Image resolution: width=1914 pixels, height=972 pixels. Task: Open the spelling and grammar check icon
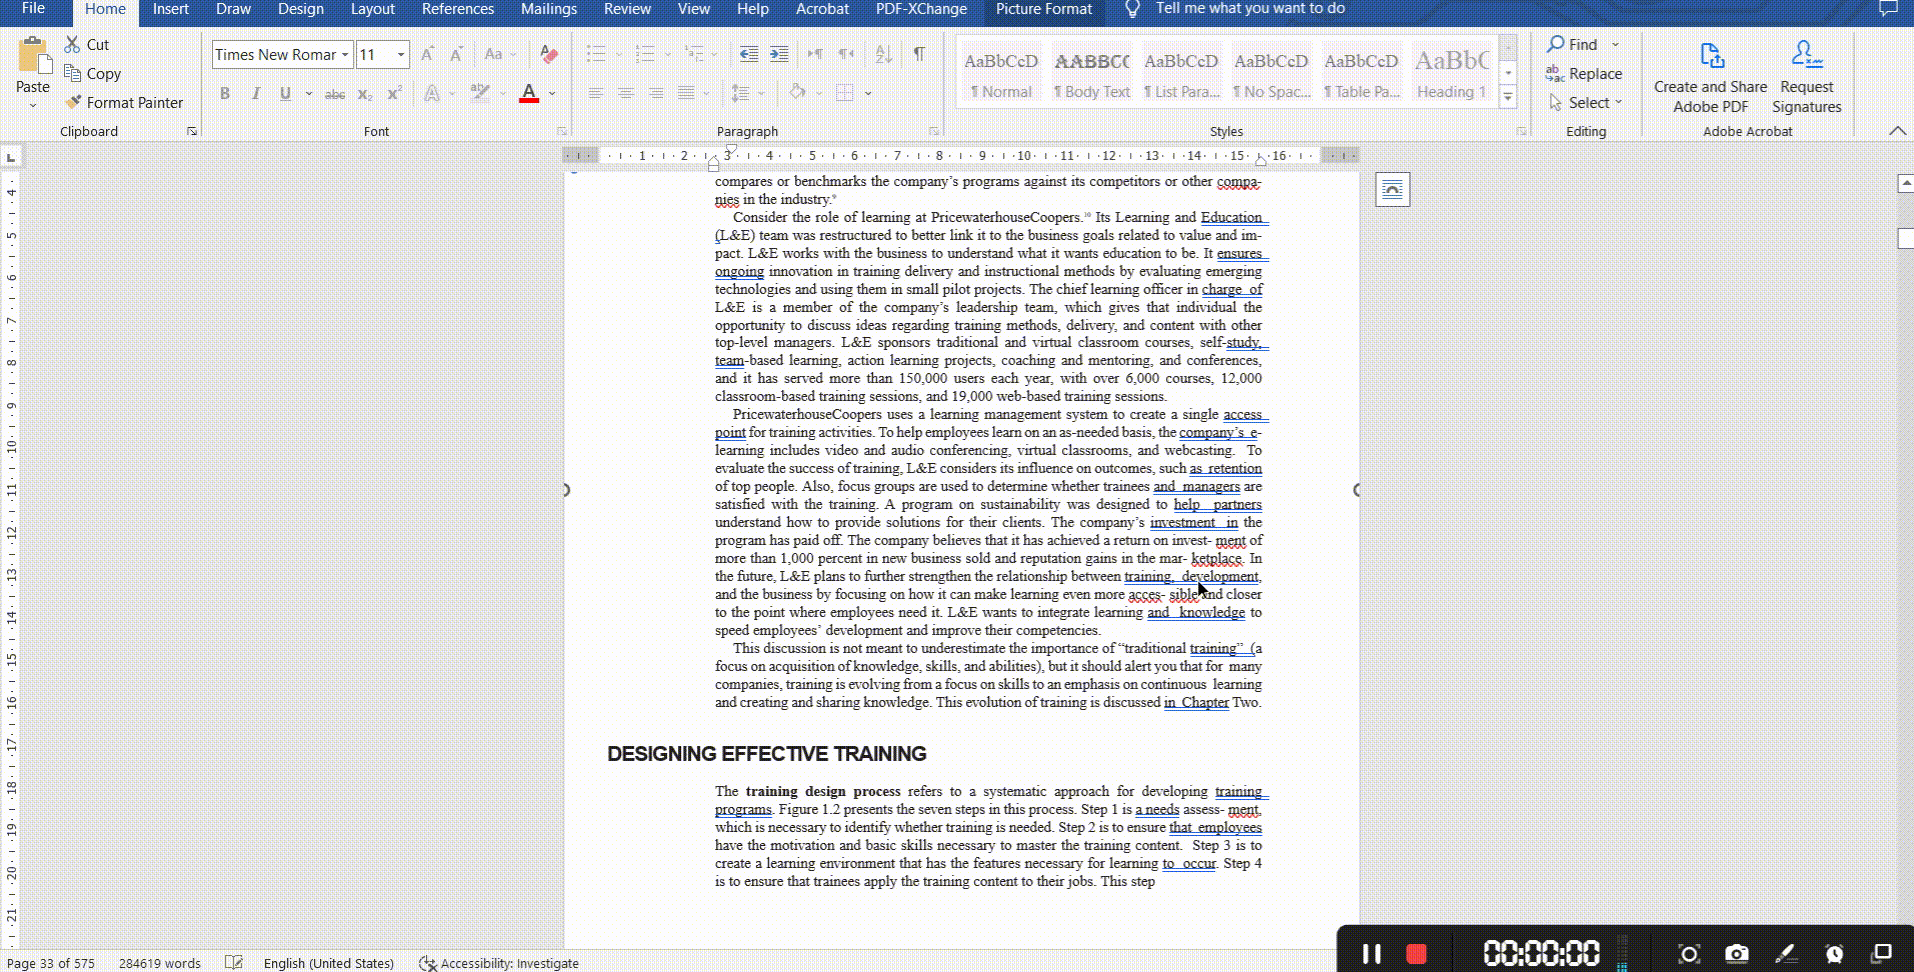234,963
